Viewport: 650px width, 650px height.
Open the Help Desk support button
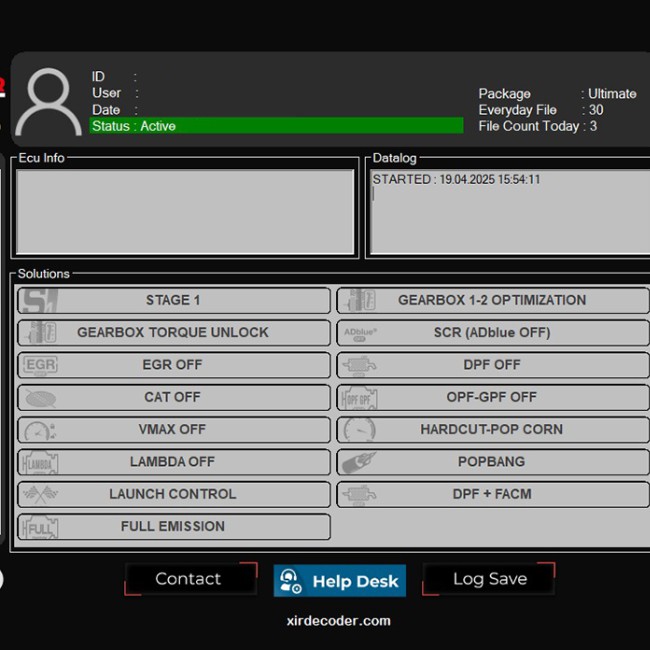point(340,581)
